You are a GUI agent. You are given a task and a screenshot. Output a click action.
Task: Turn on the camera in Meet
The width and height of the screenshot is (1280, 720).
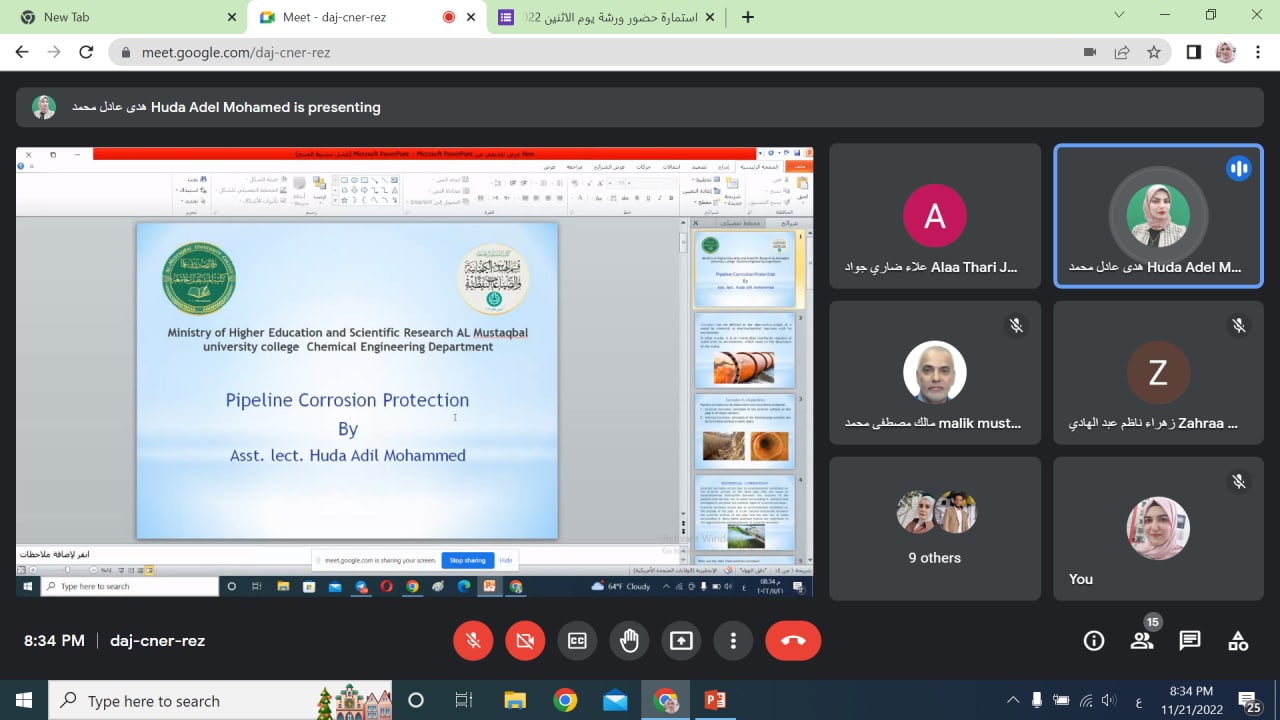(525, 641)
